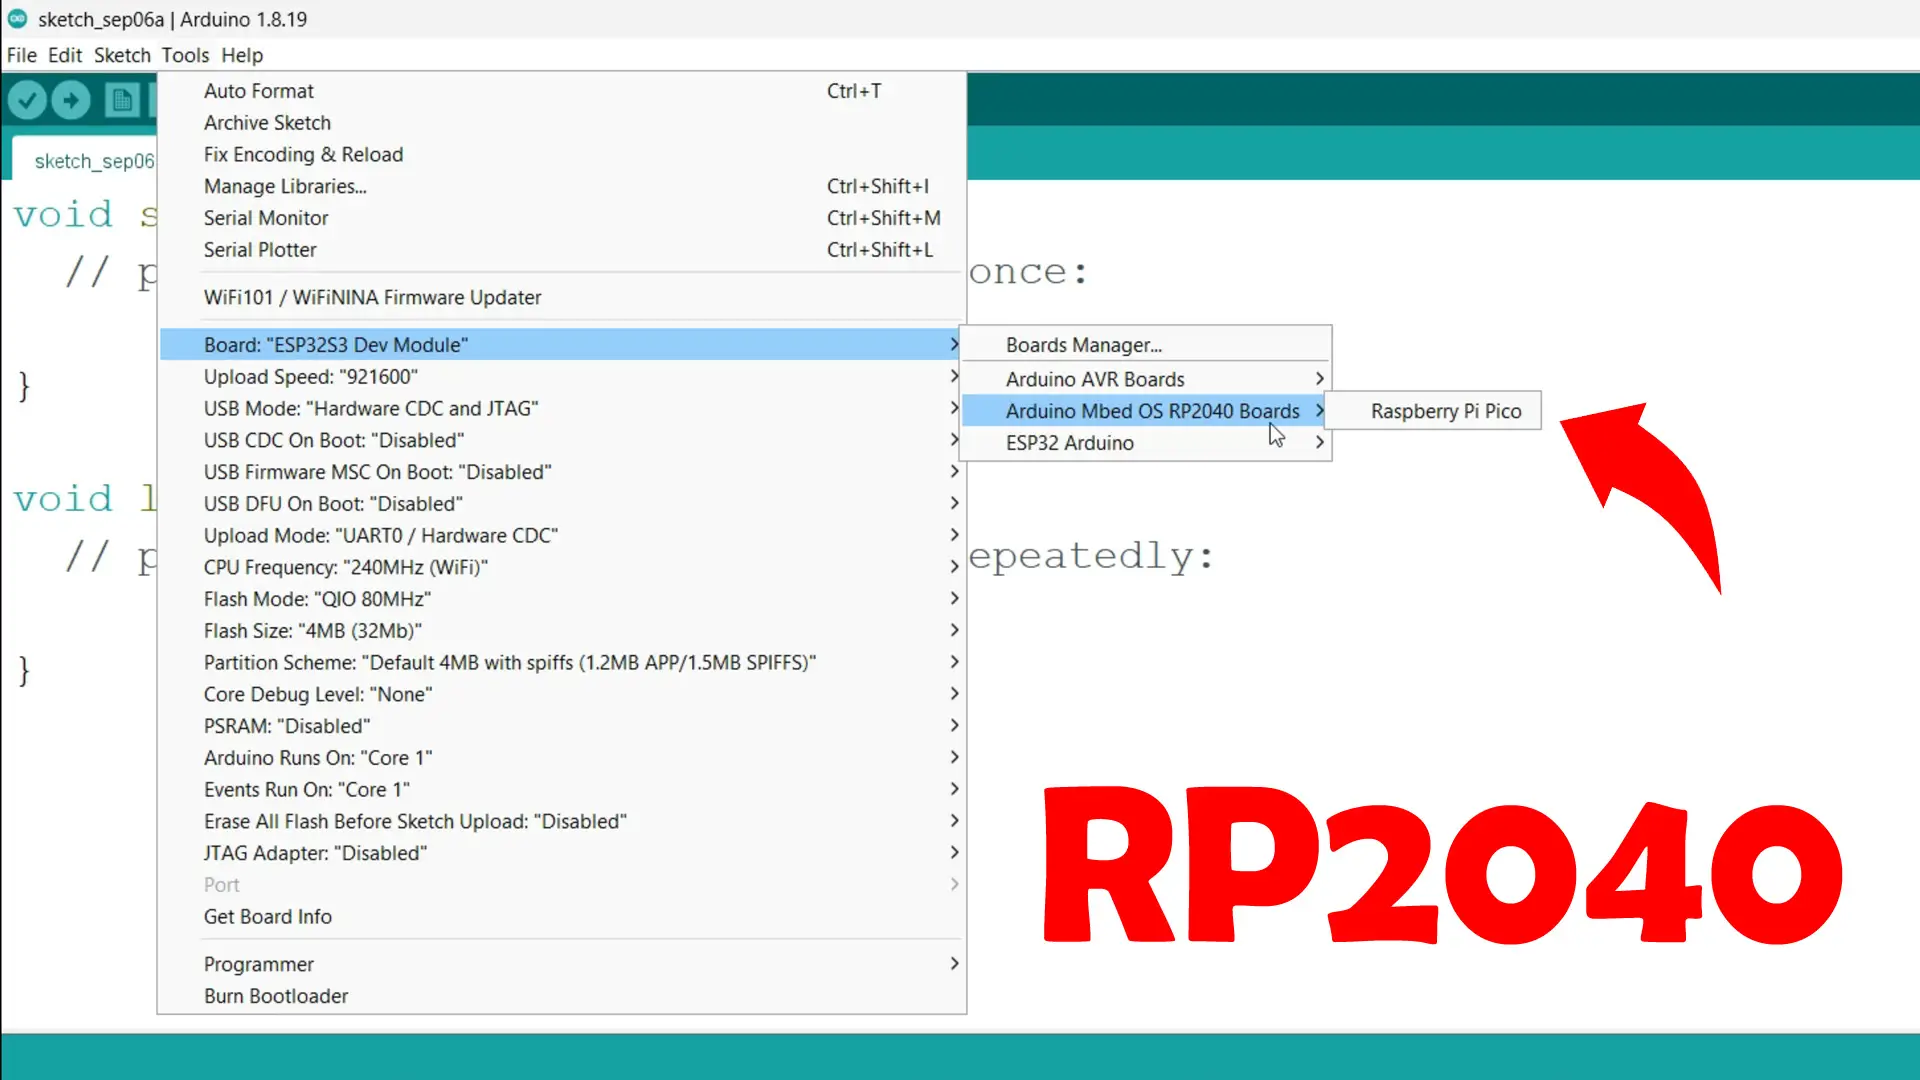The image size is (1920, 1080).
Task: Open the Serial Plotter
Action: (562, 250)
